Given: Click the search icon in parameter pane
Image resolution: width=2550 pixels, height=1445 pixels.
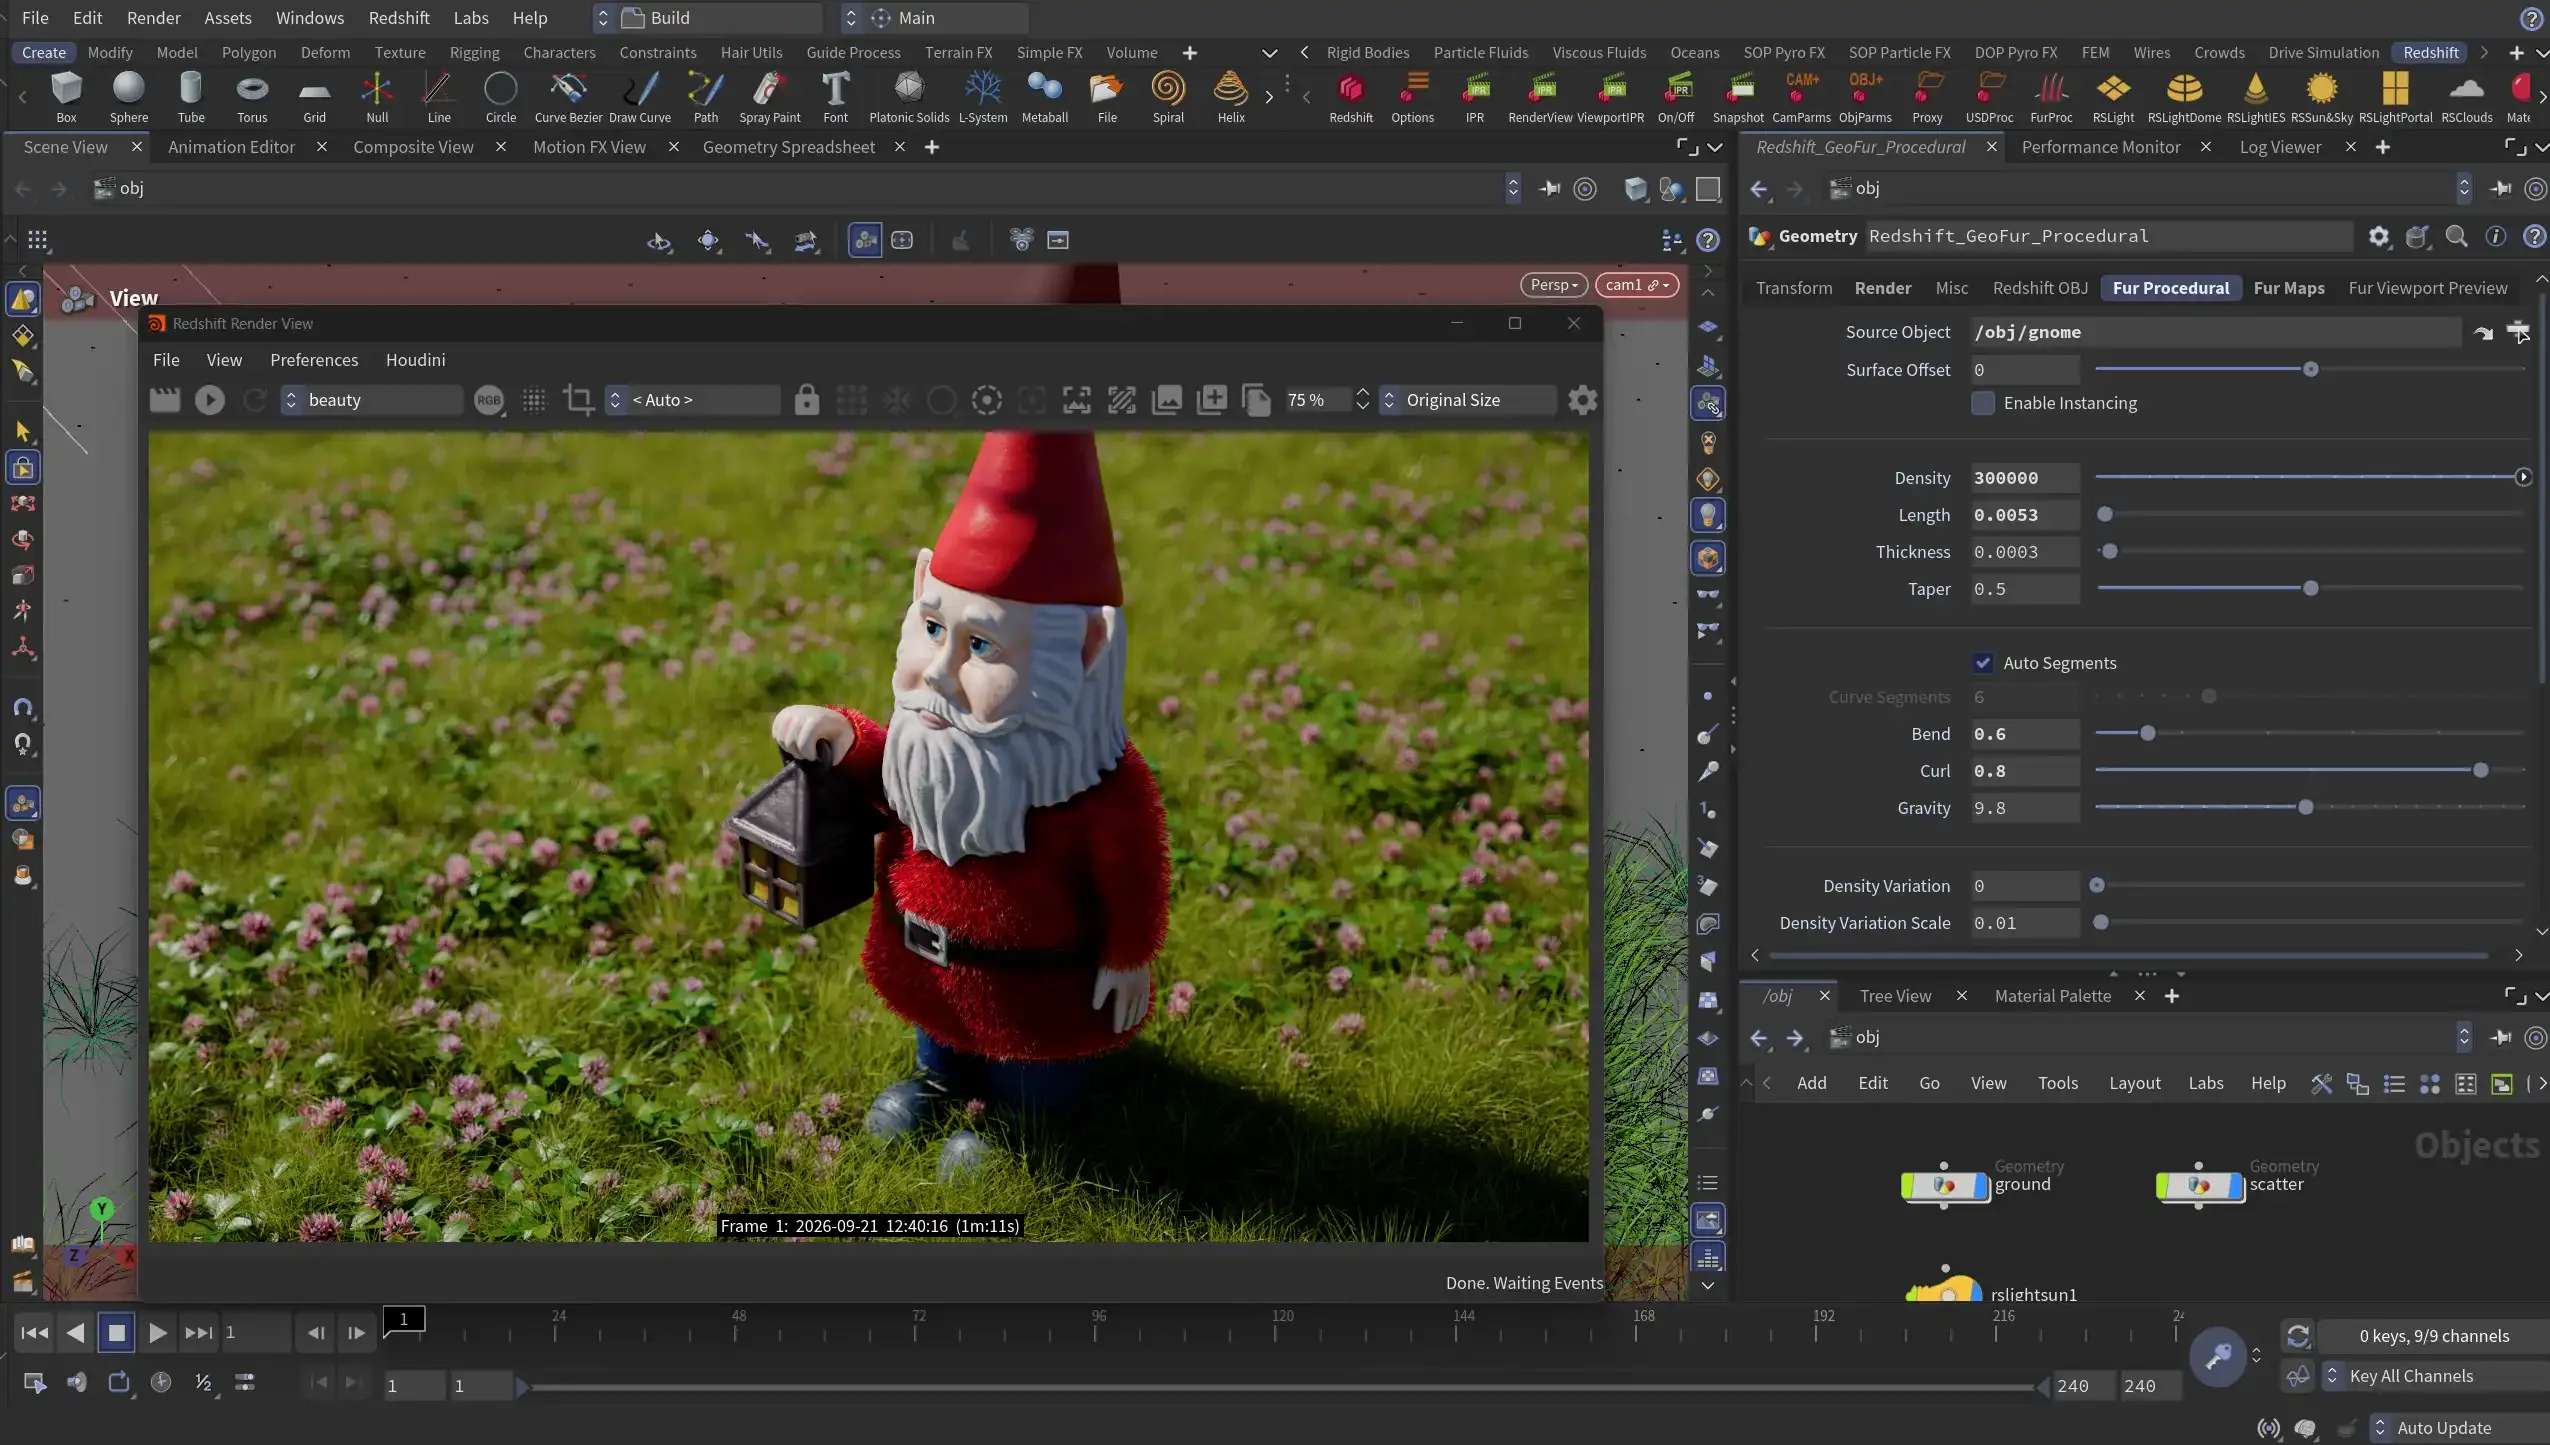Looking at the screenshot, I should click(2456, 236).
